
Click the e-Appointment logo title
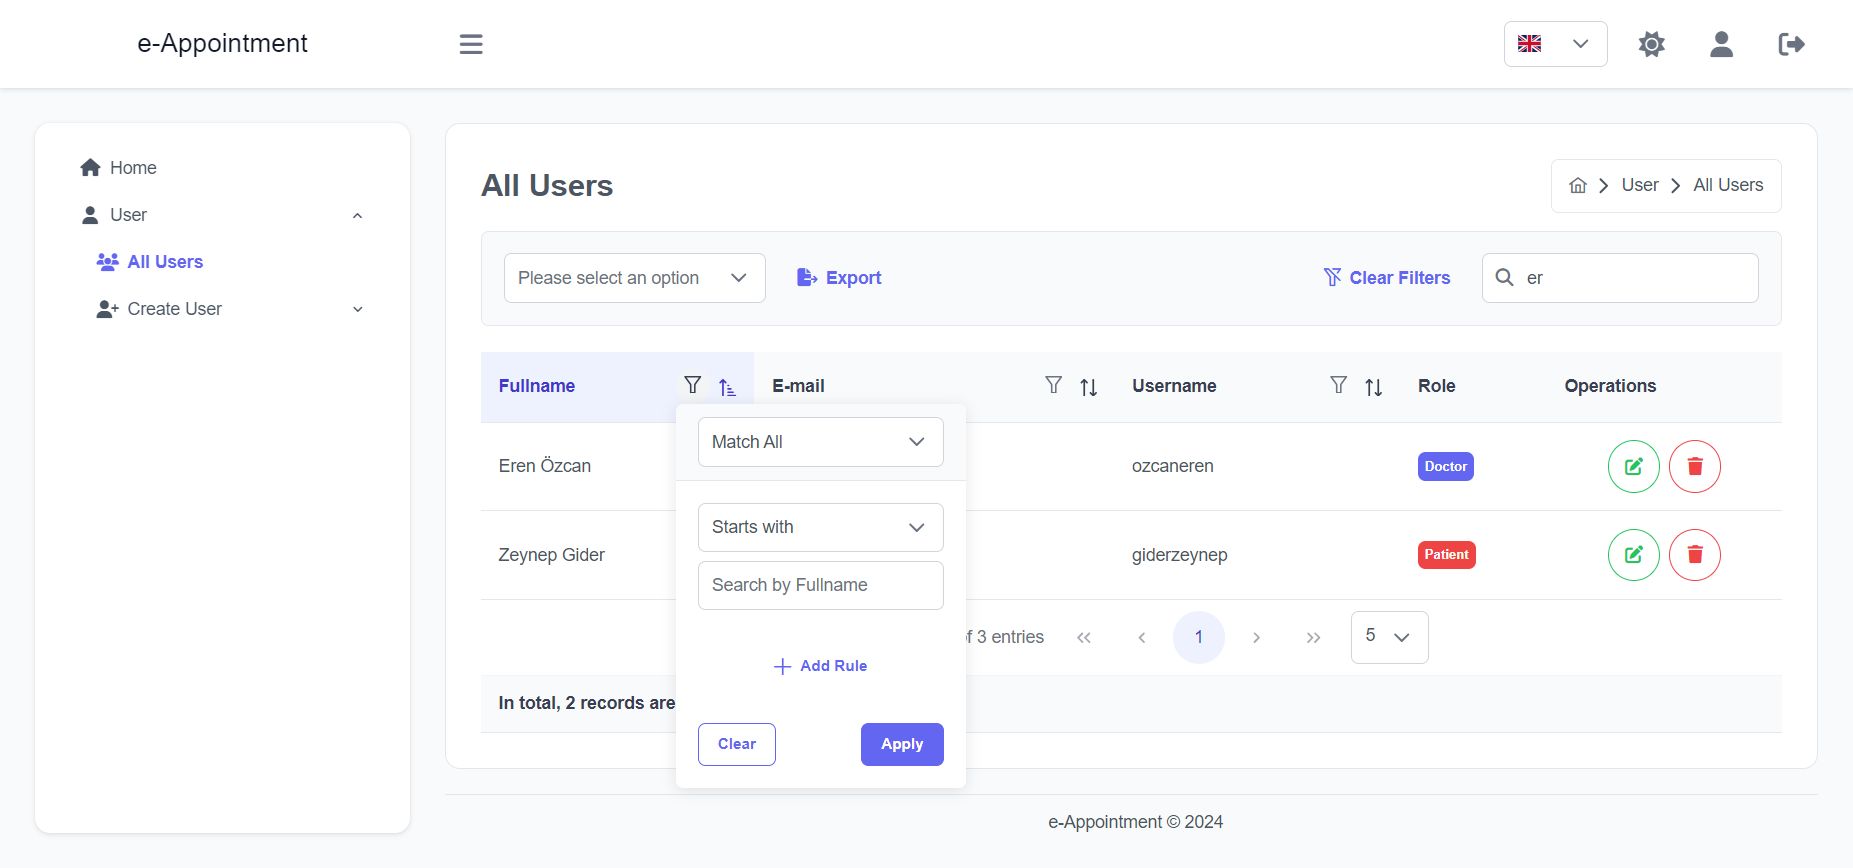point(222,43)
